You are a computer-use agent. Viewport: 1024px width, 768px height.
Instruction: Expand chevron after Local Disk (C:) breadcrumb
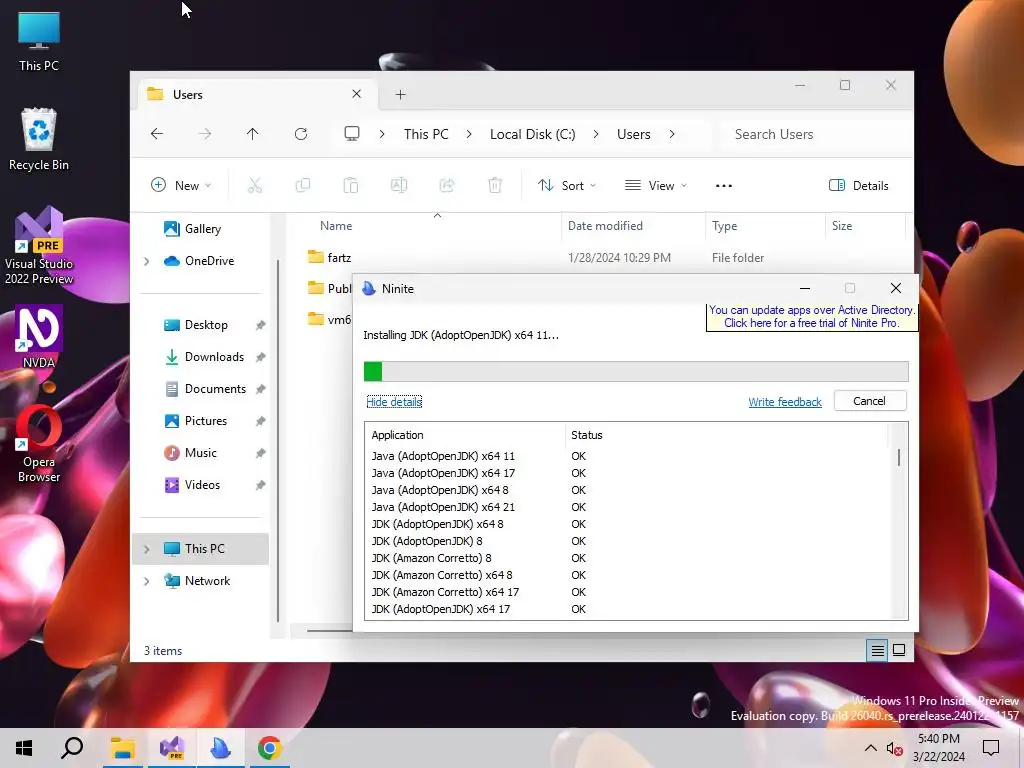pos(596,134)
